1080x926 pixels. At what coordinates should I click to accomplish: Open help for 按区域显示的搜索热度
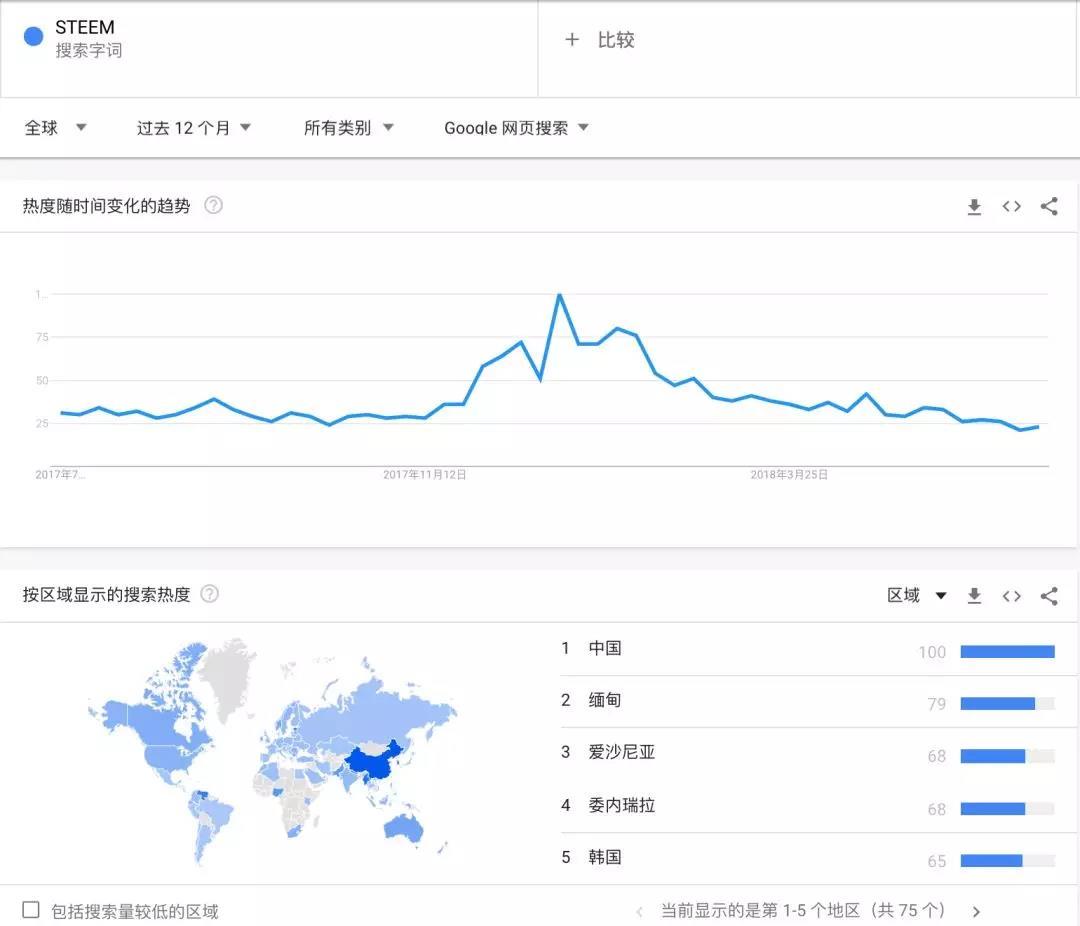[x=209, y=594]
